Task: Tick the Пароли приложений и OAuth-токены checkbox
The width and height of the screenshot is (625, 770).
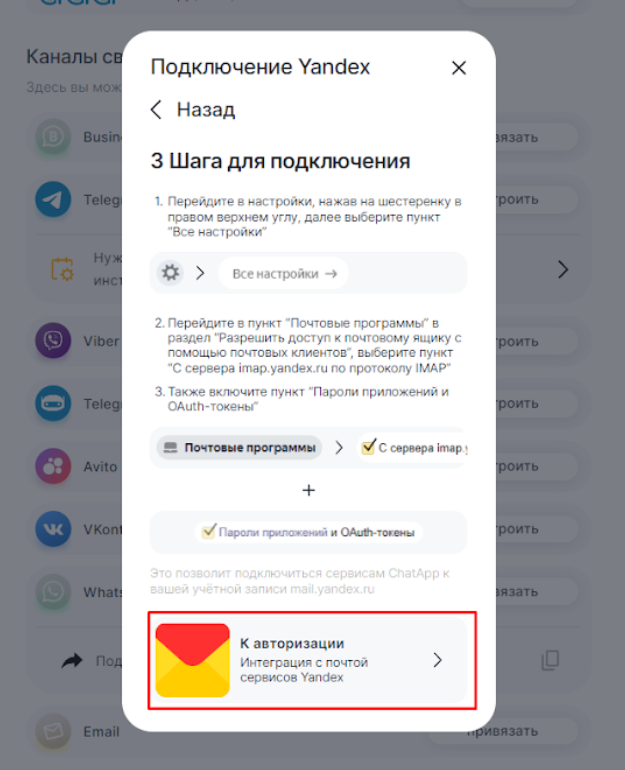Action: click(x=209, y=531)
